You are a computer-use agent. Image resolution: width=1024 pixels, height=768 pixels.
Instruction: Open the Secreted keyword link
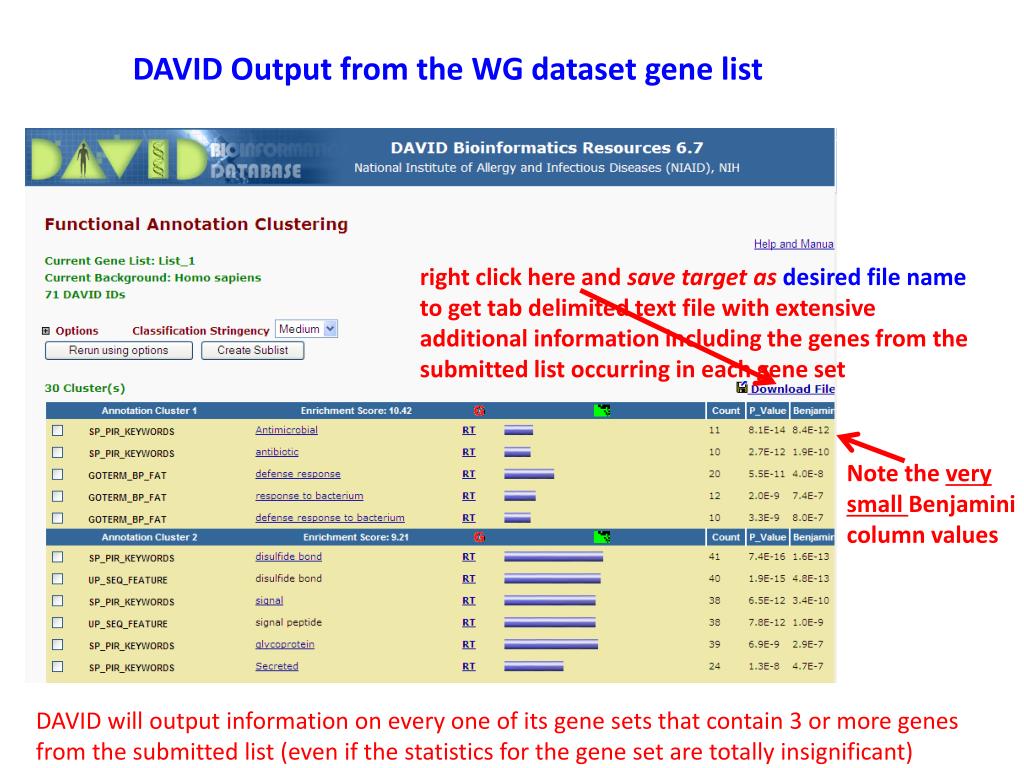(x=277, y=666)
